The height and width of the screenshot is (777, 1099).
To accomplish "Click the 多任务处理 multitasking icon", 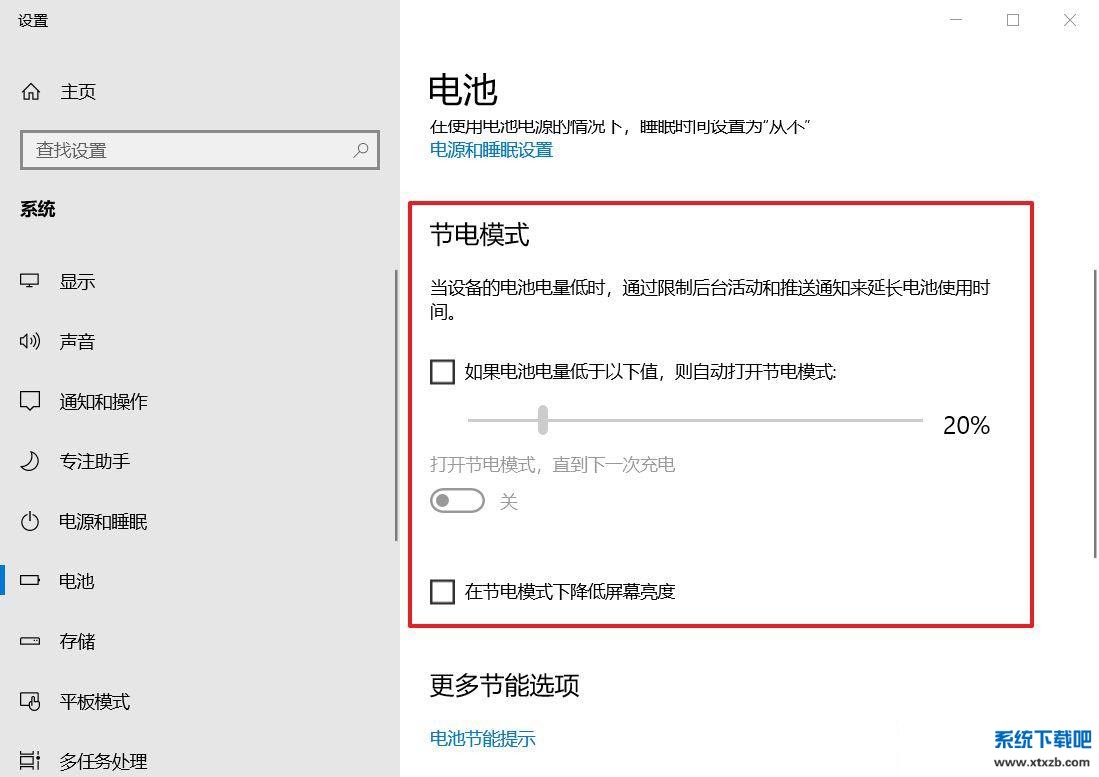I will pos(30,761).
